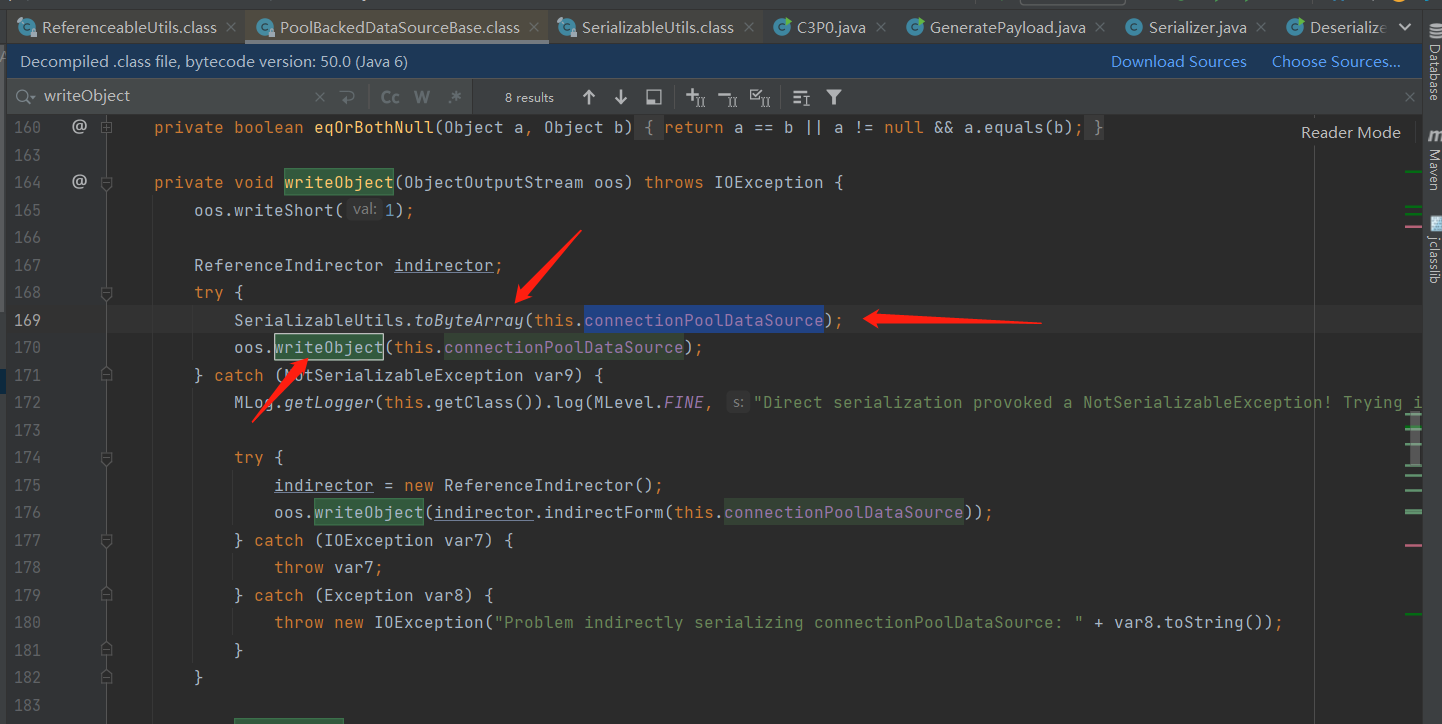Select PoolBackedDataSourceBase.class tab

pyautogui.click(x=399, y=27)
